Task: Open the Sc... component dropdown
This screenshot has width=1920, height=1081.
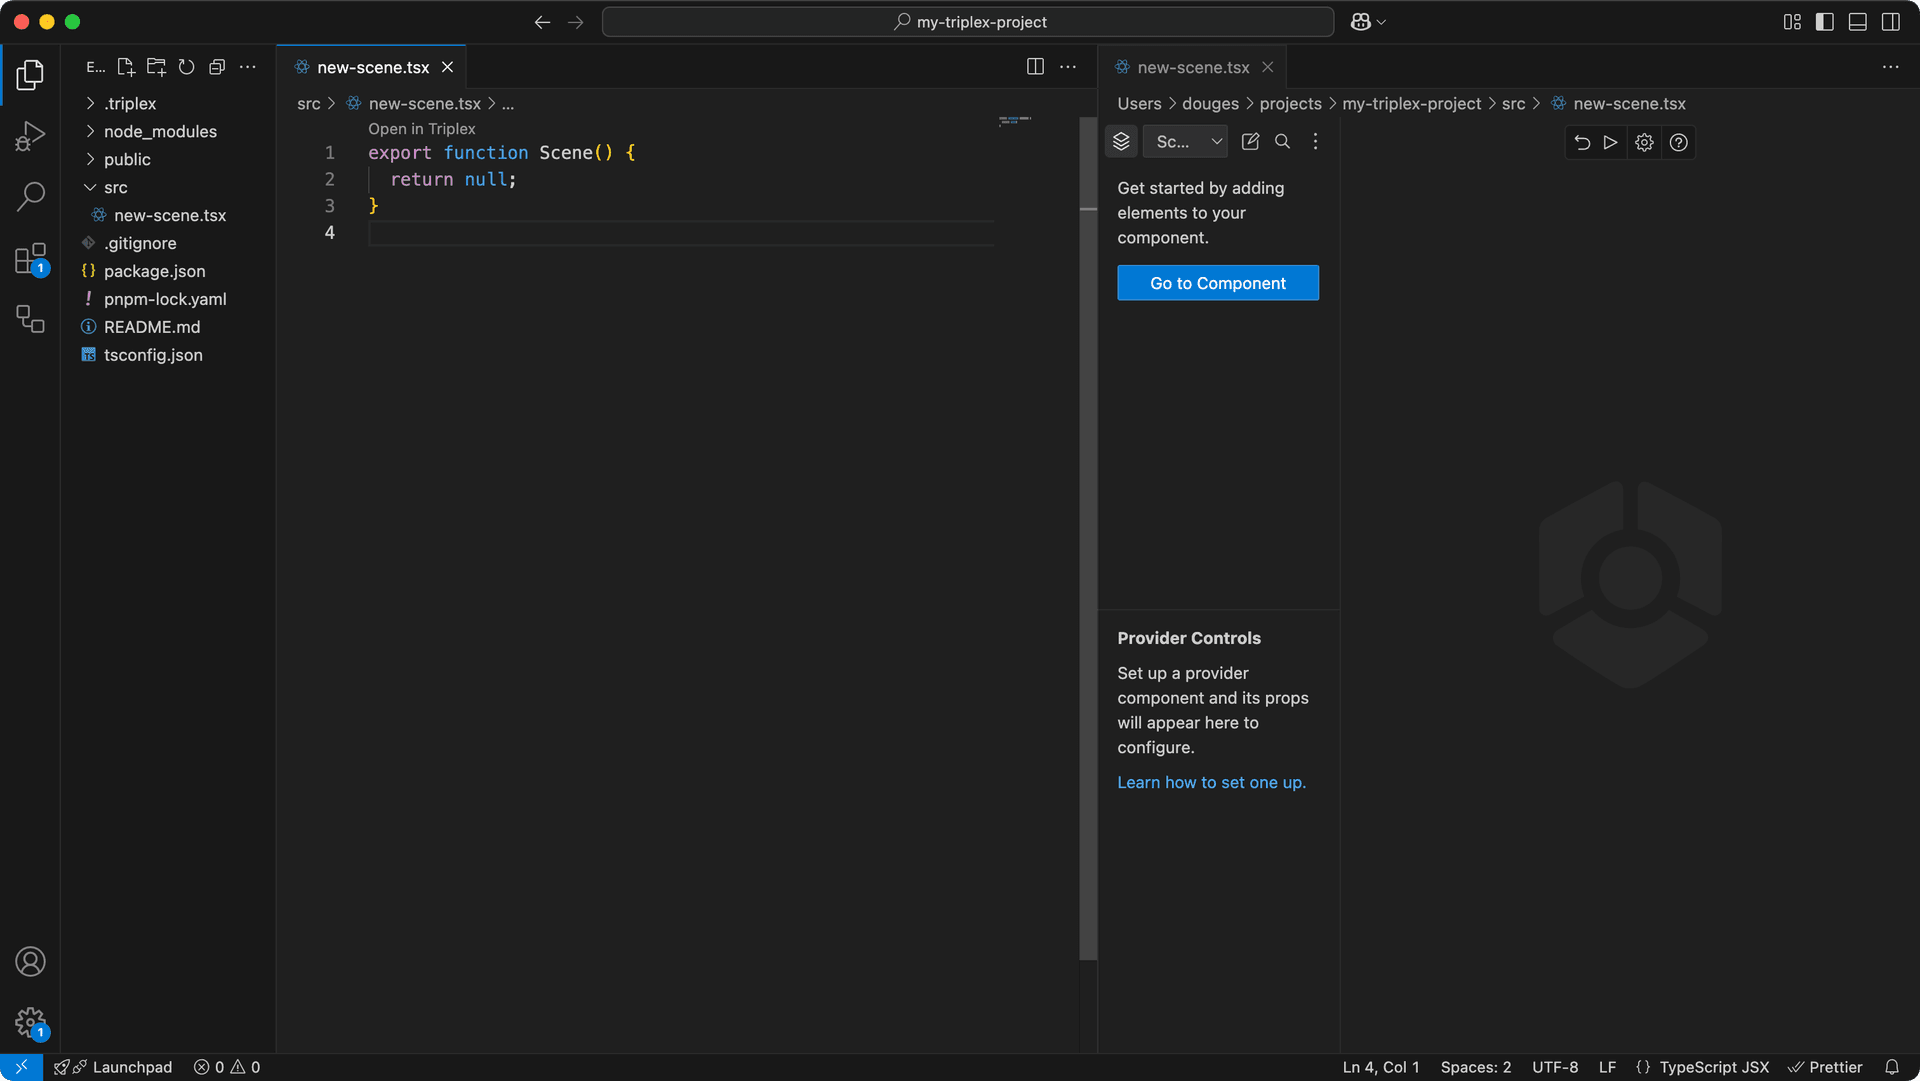Action: pos(1186,142)
